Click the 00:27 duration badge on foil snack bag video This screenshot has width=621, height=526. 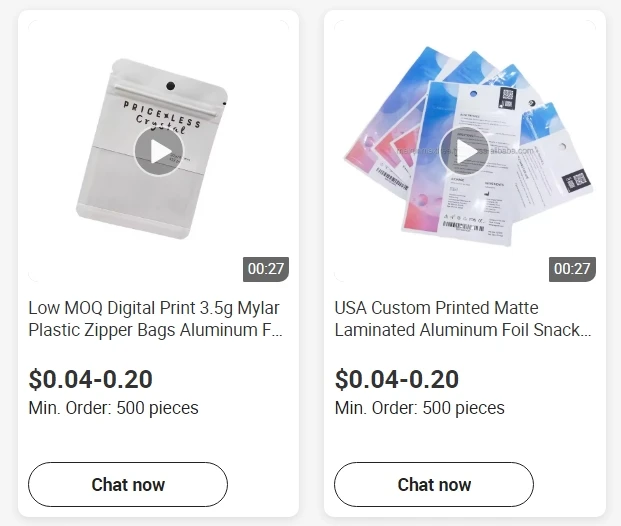(572, 268)
